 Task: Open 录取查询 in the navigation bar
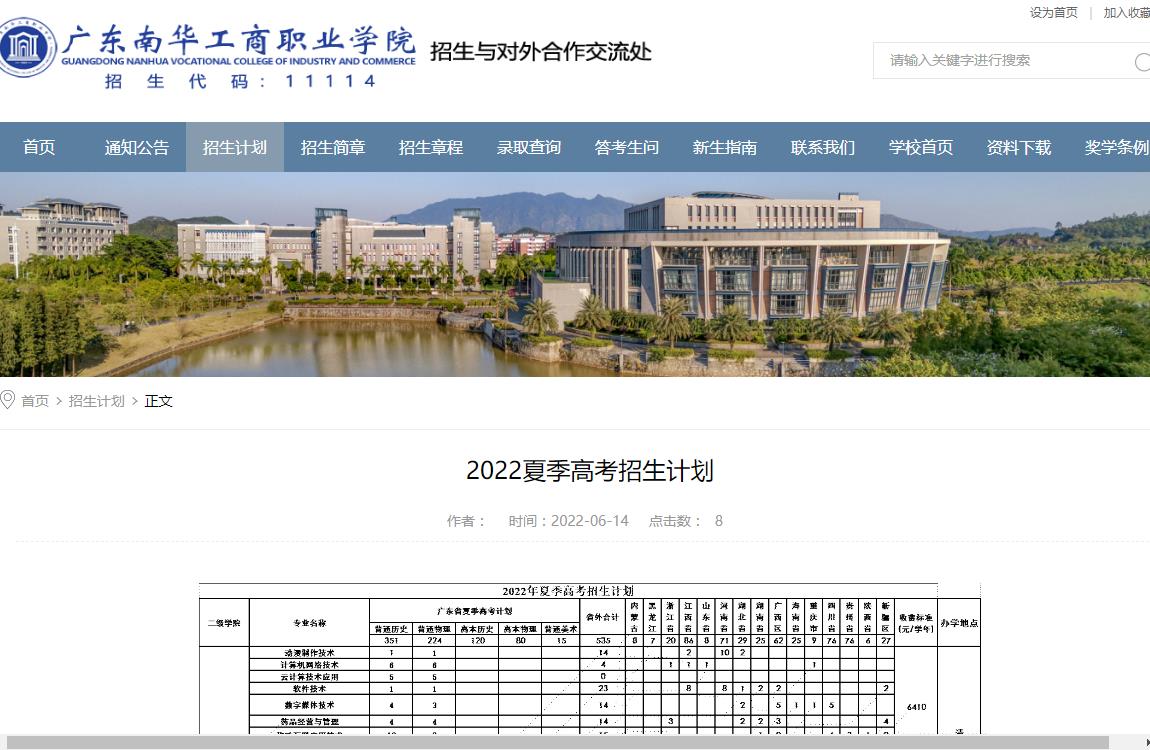point(529,148)
